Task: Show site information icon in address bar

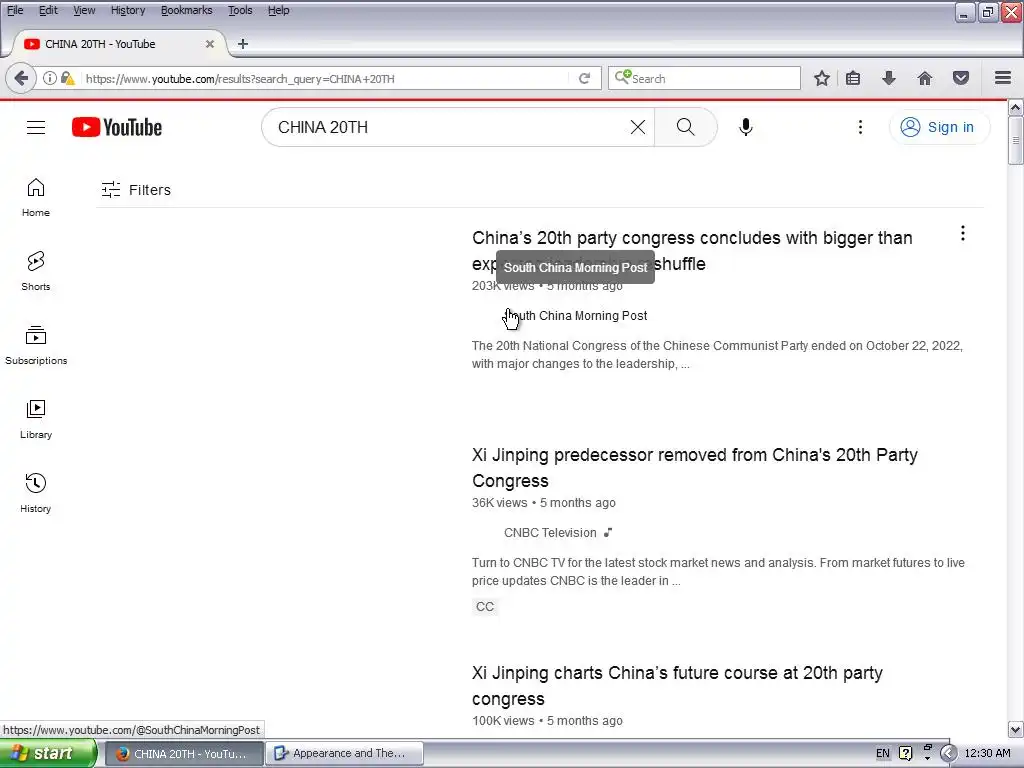Action: 50,78
